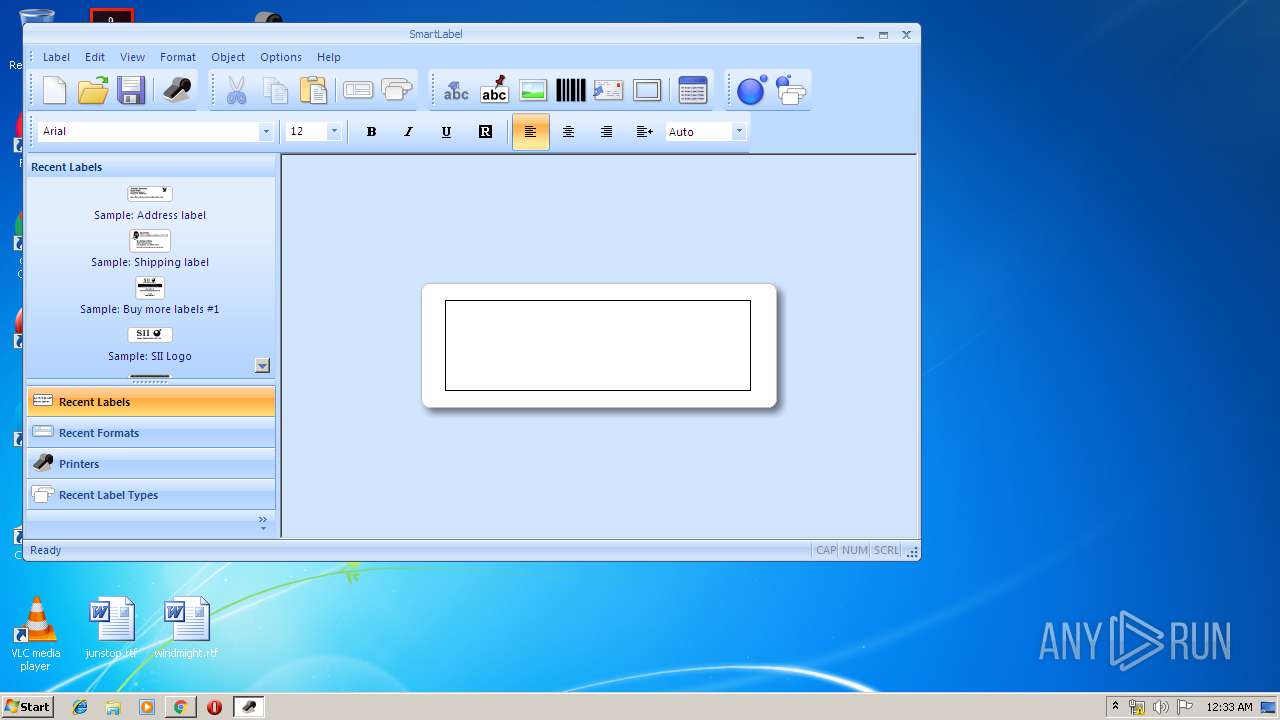Image resolution: width=1280 pixels, height=720 pixels.
Task: Open the Opera browser taskbar icon
Action: click(x=214, y=707)
